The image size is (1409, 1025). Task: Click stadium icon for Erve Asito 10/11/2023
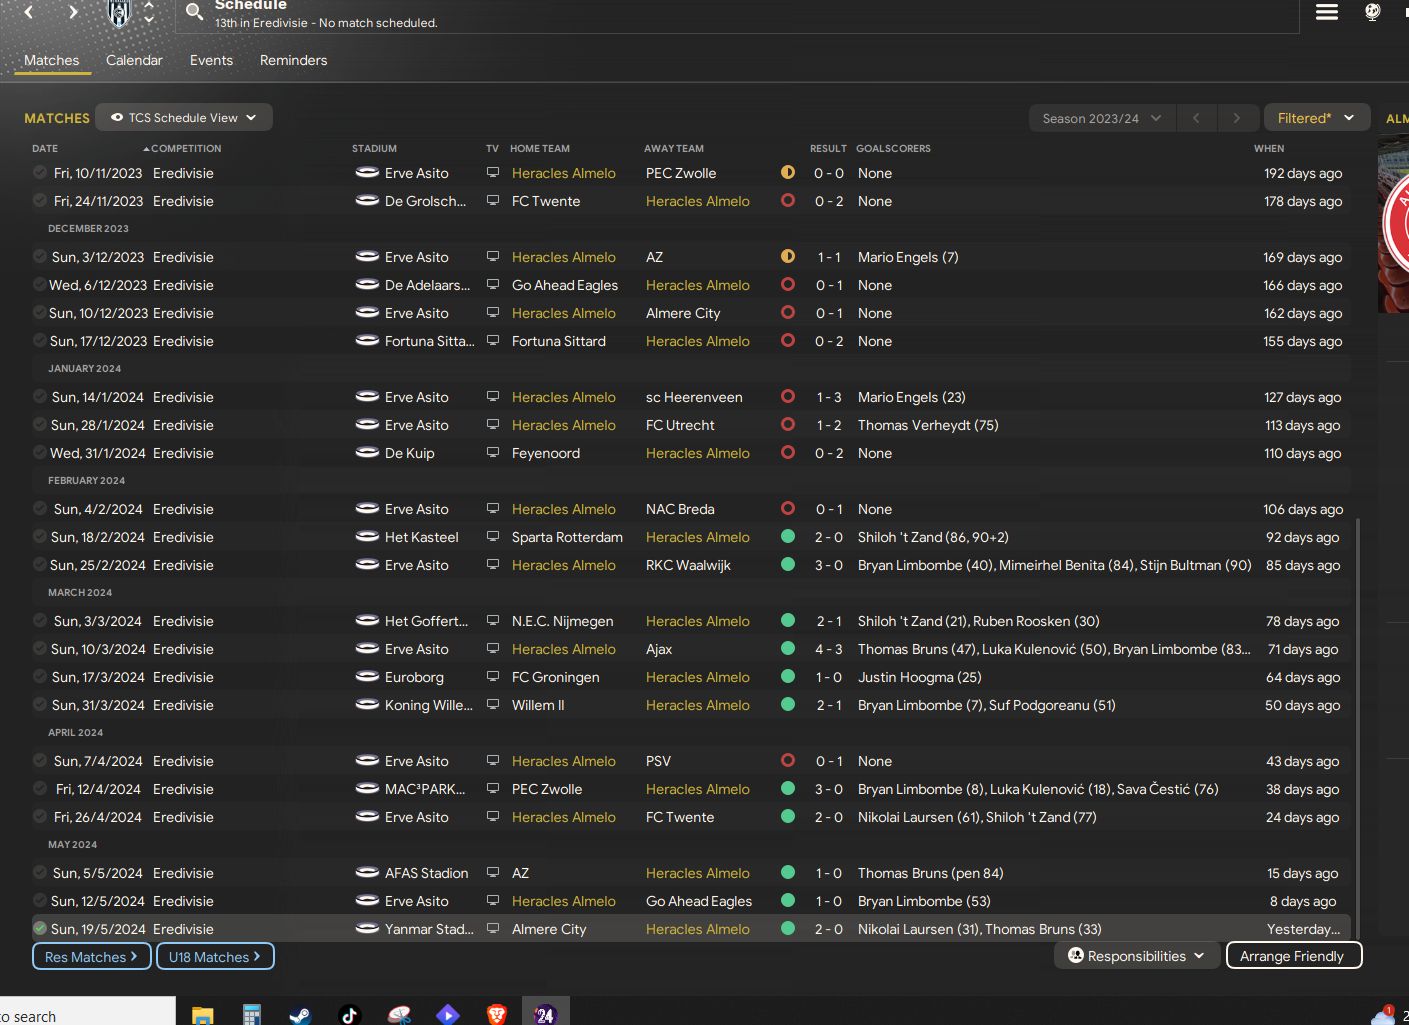[367, 173]
